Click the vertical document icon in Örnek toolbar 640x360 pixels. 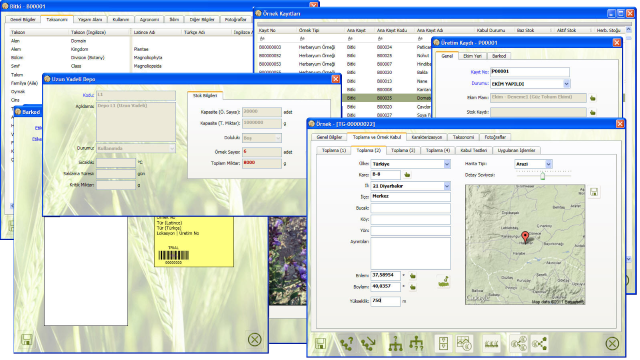443,344
